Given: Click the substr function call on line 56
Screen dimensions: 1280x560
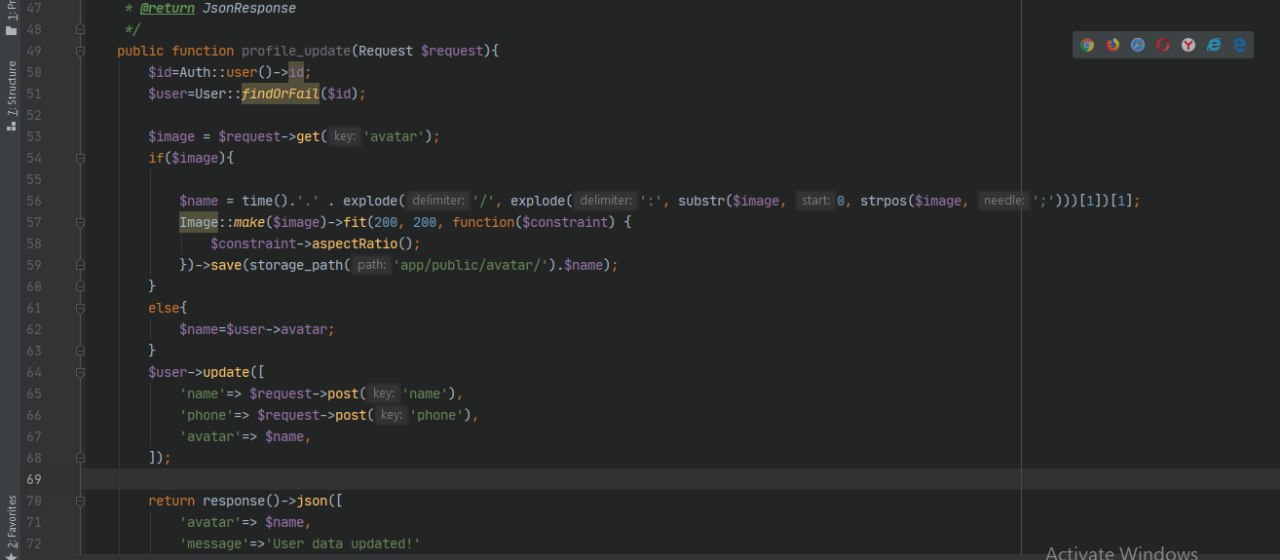Looking at the screenshot, I should click(x=701, y=201).
